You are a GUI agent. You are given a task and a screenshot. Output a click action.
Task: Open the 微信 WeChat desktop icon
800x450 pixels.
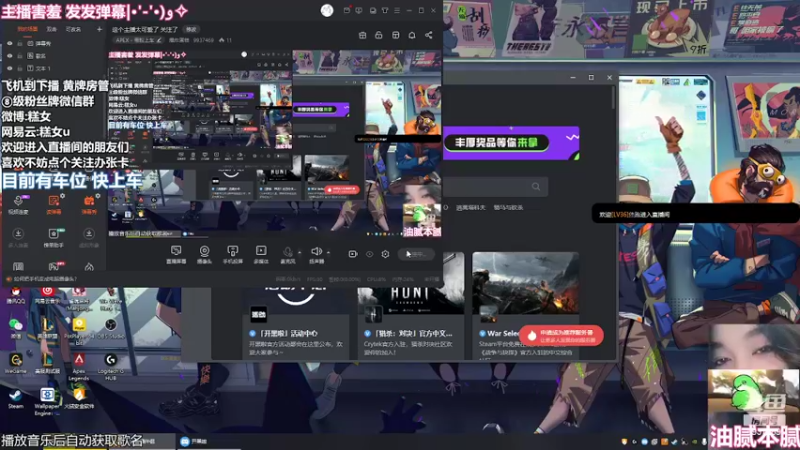click(x=15, y=329)
